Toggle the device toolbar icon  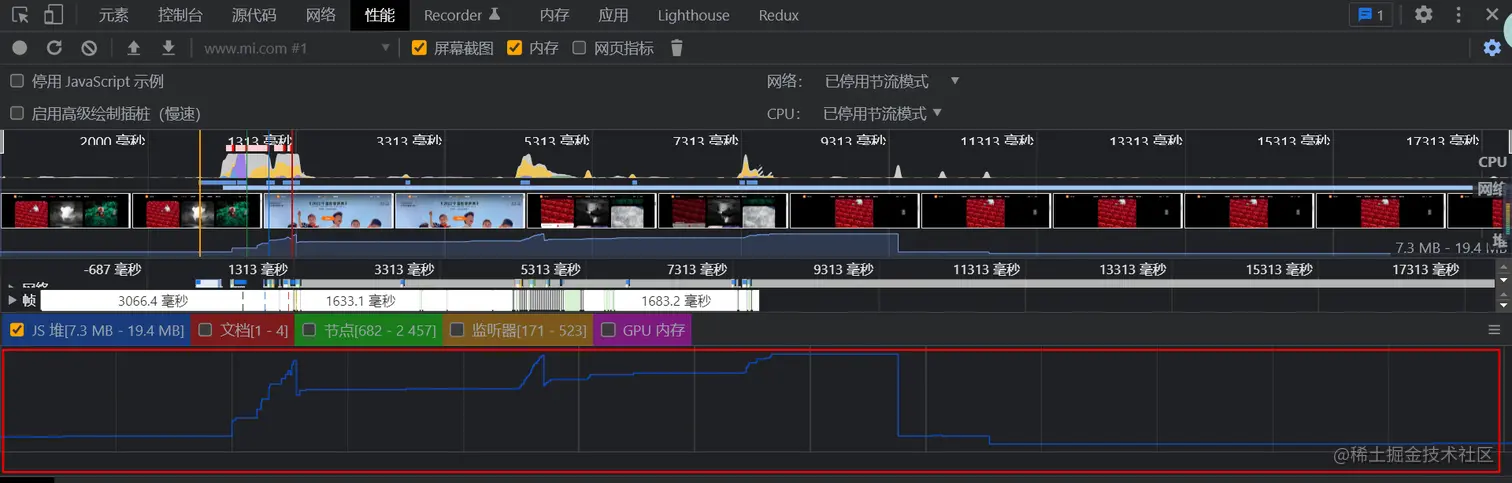[x=54, y=15]
